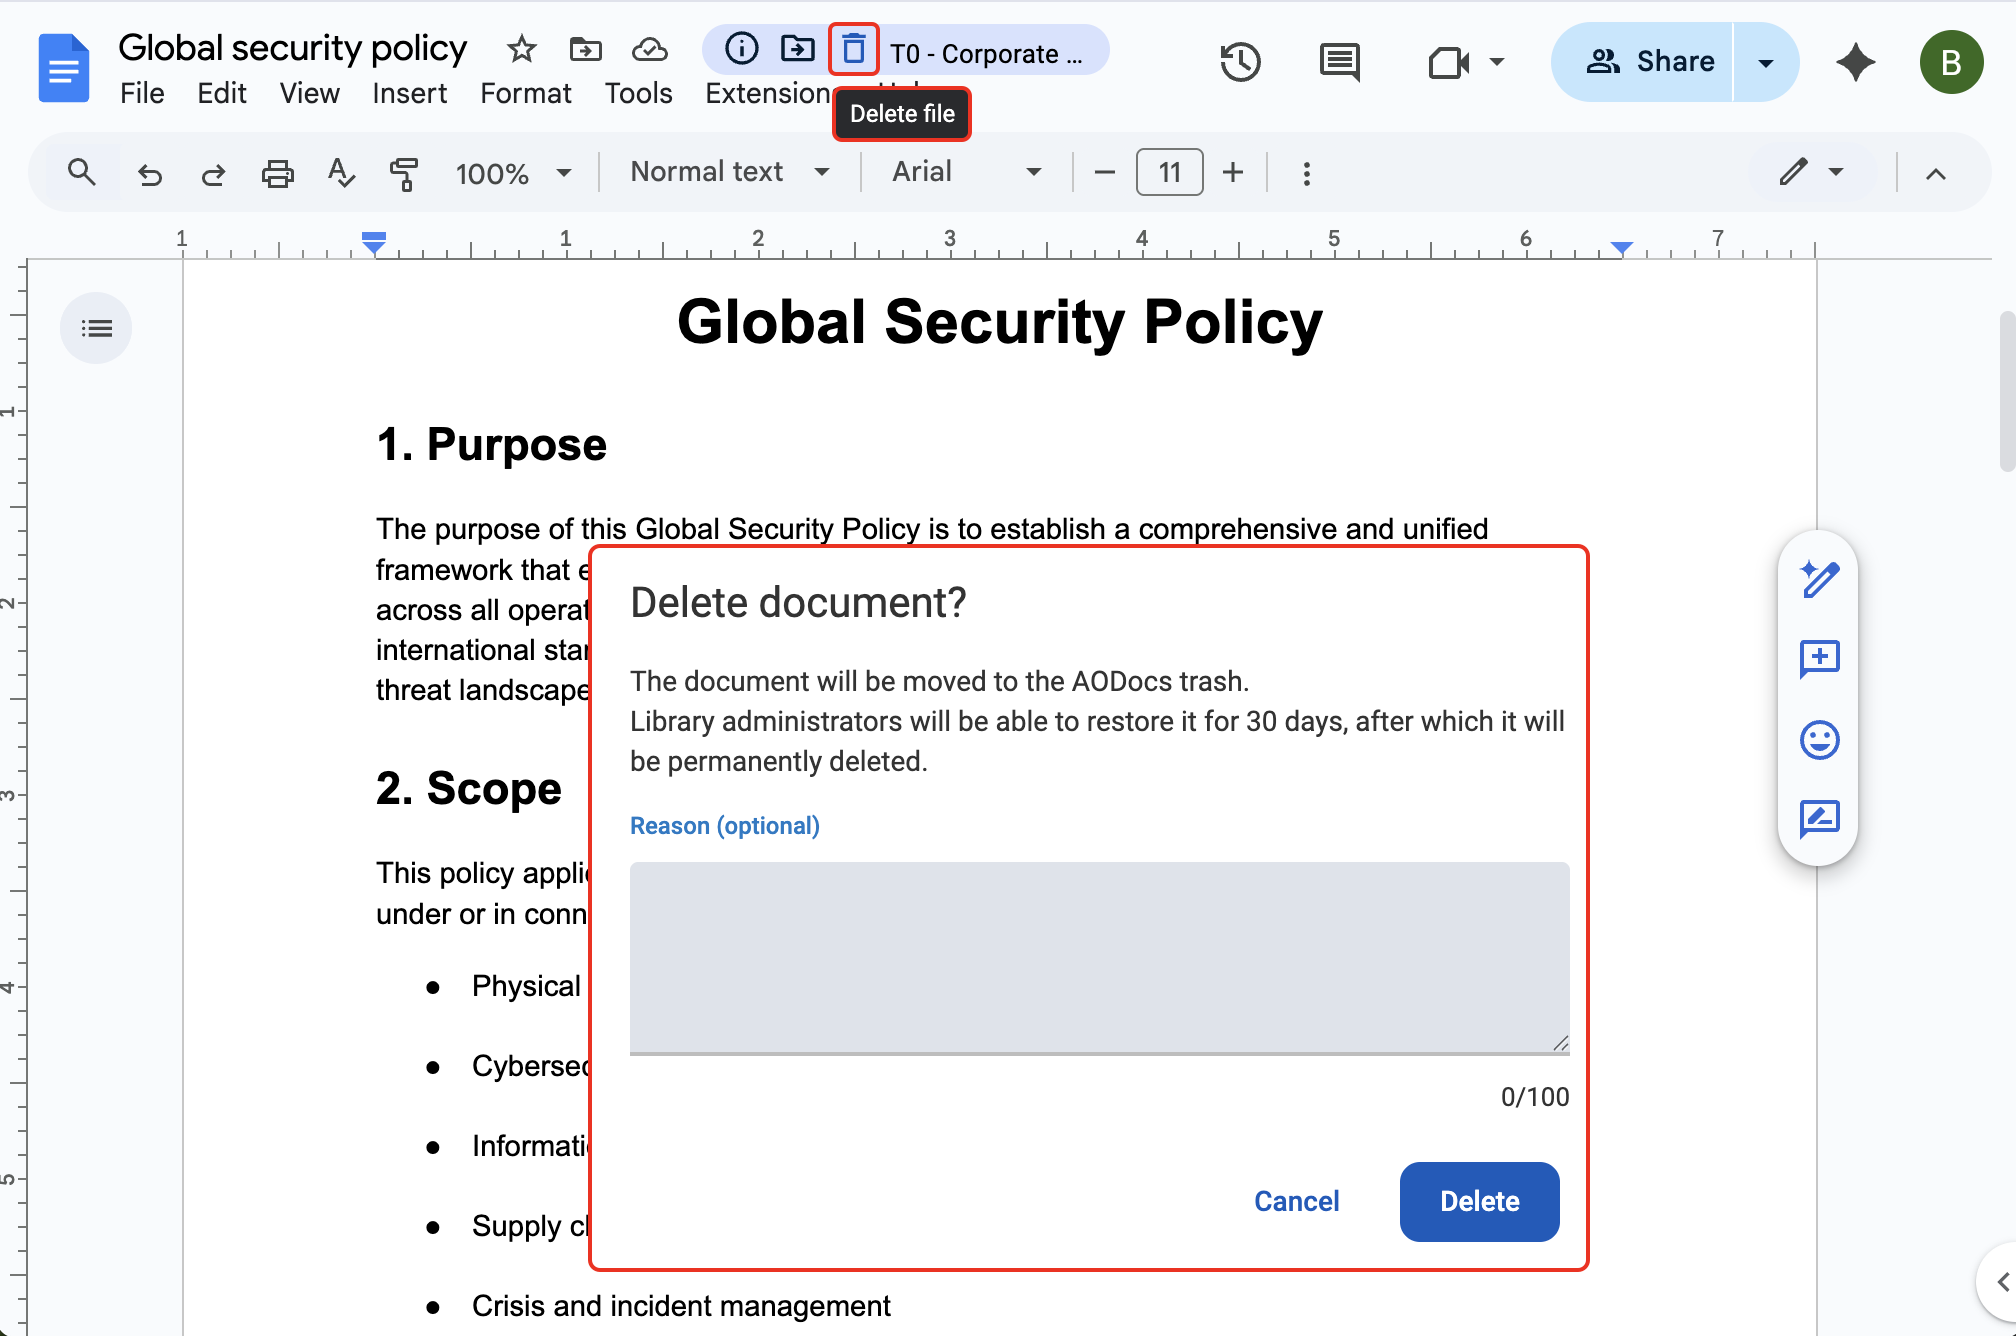Star the Global security policy document
This screenshot has width=2016, height=1336.
coord(522,48)
